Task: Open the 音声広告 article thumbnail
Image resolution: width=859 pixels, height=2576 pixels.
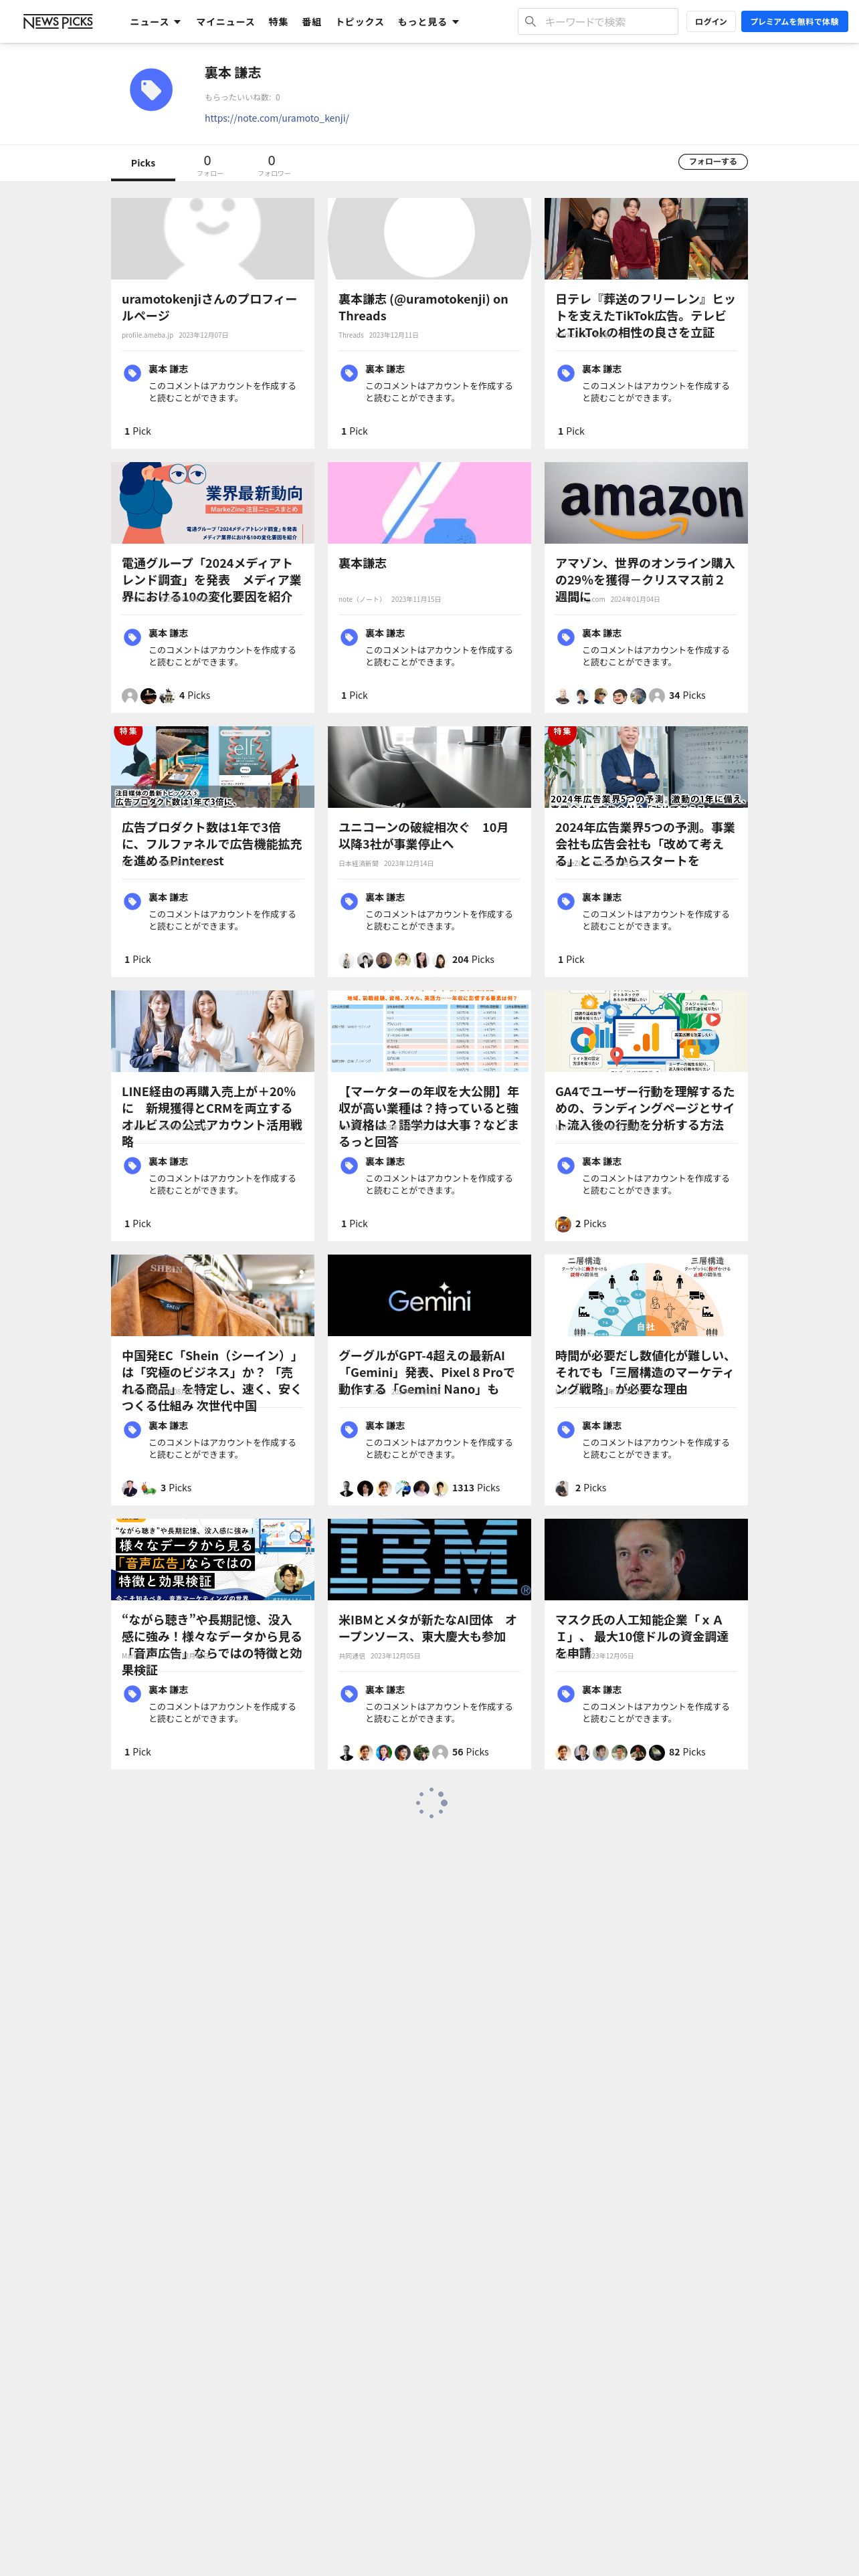Action: tap(212, 1559)
